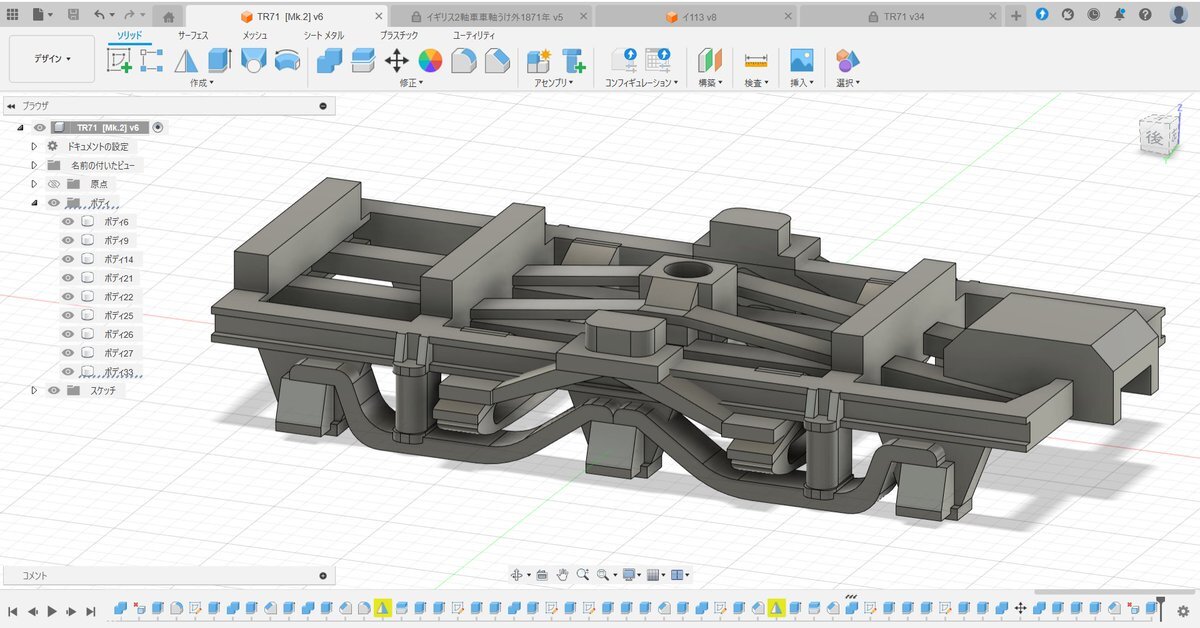Activate the TR71 [Mk.2] v6 component radio button

click(x=158, y=127)
